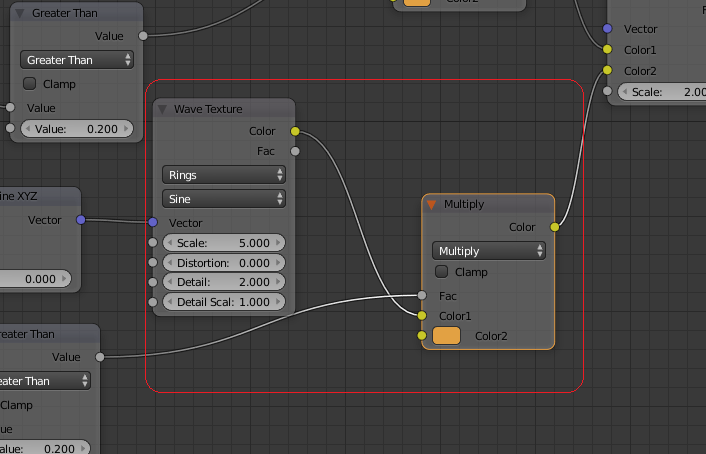Click the Multiply Color2 input socket

pyautogui.click(x=422, y=336)
